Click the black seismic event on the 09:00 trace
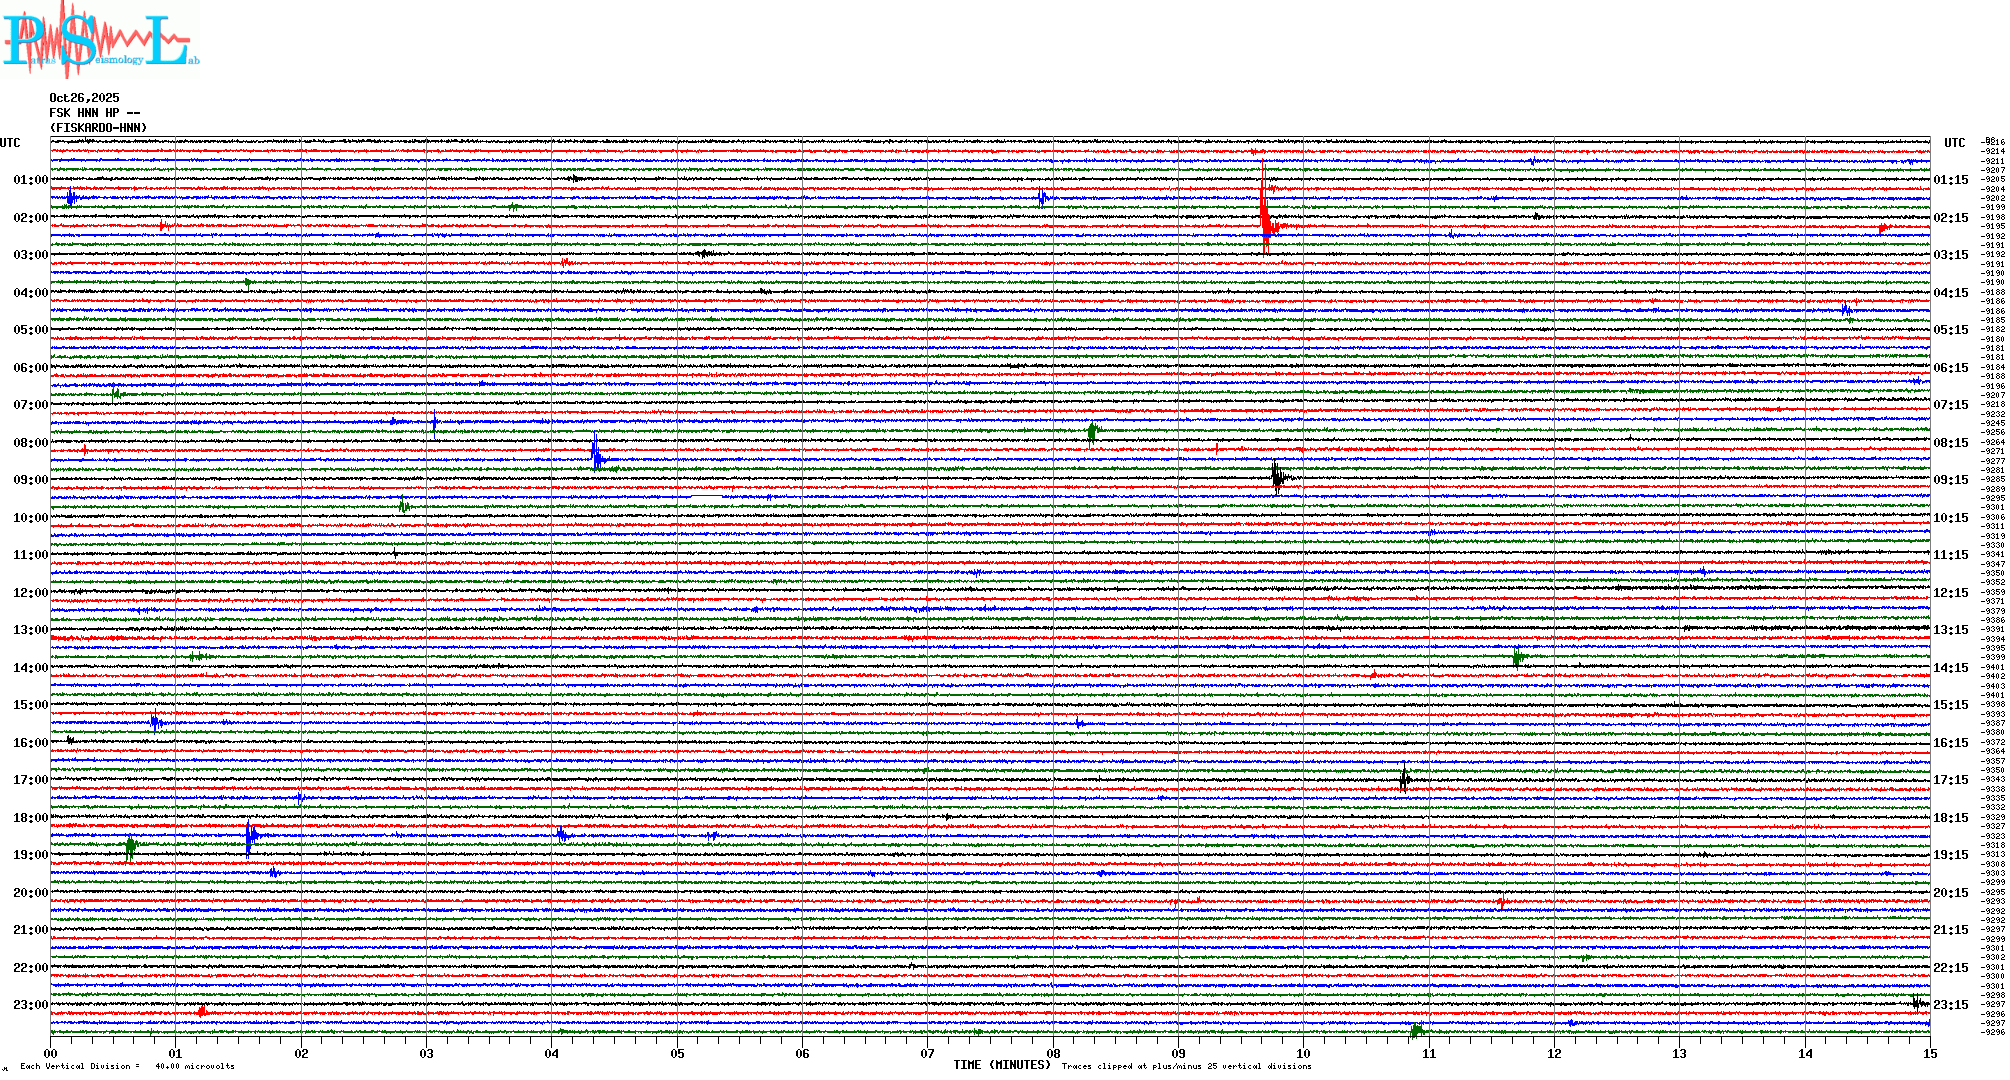 coord(1278,477)
